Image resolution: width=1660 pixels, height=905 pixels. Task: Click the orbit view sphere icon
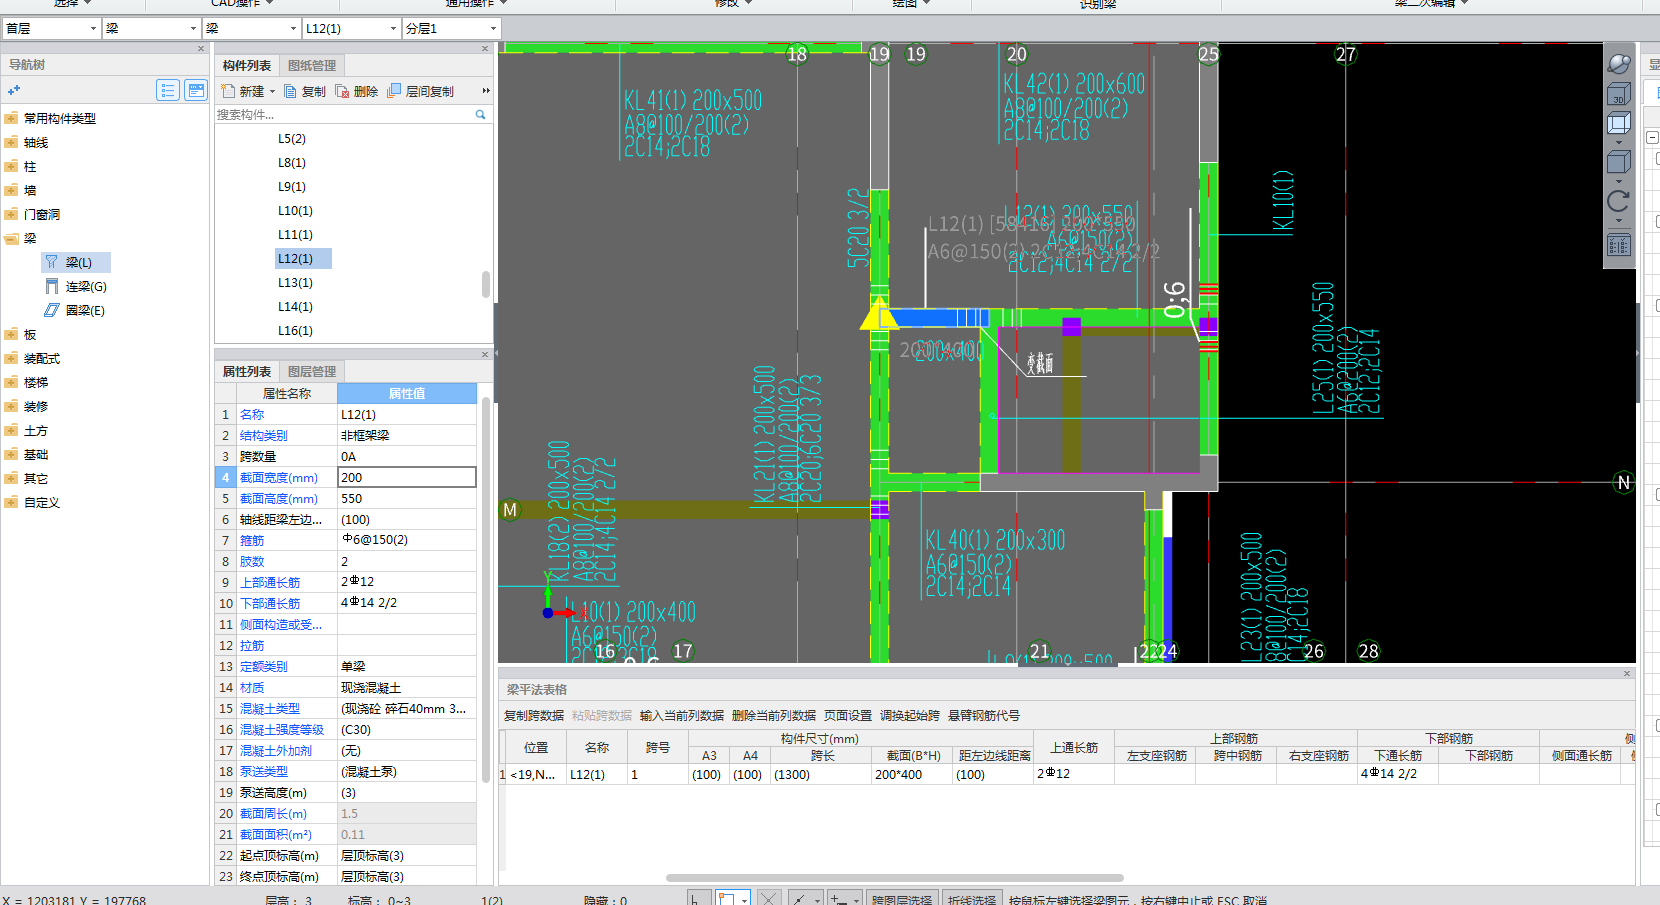point(1618,64)
